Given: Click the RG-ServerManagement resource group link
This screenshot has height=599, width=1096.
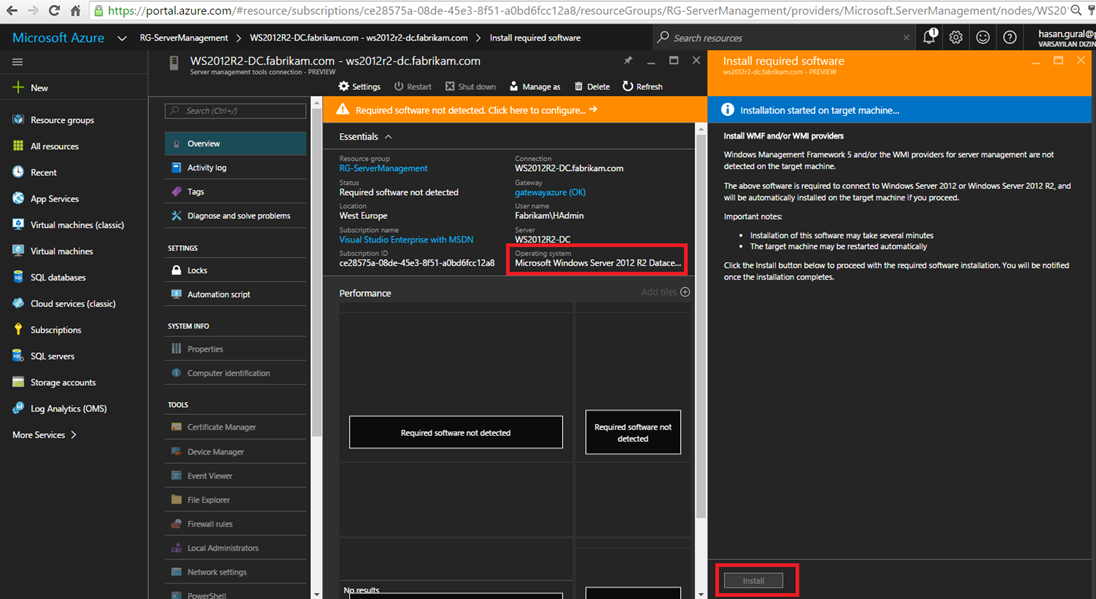Looking at the screenshot, I should point(383,168).
